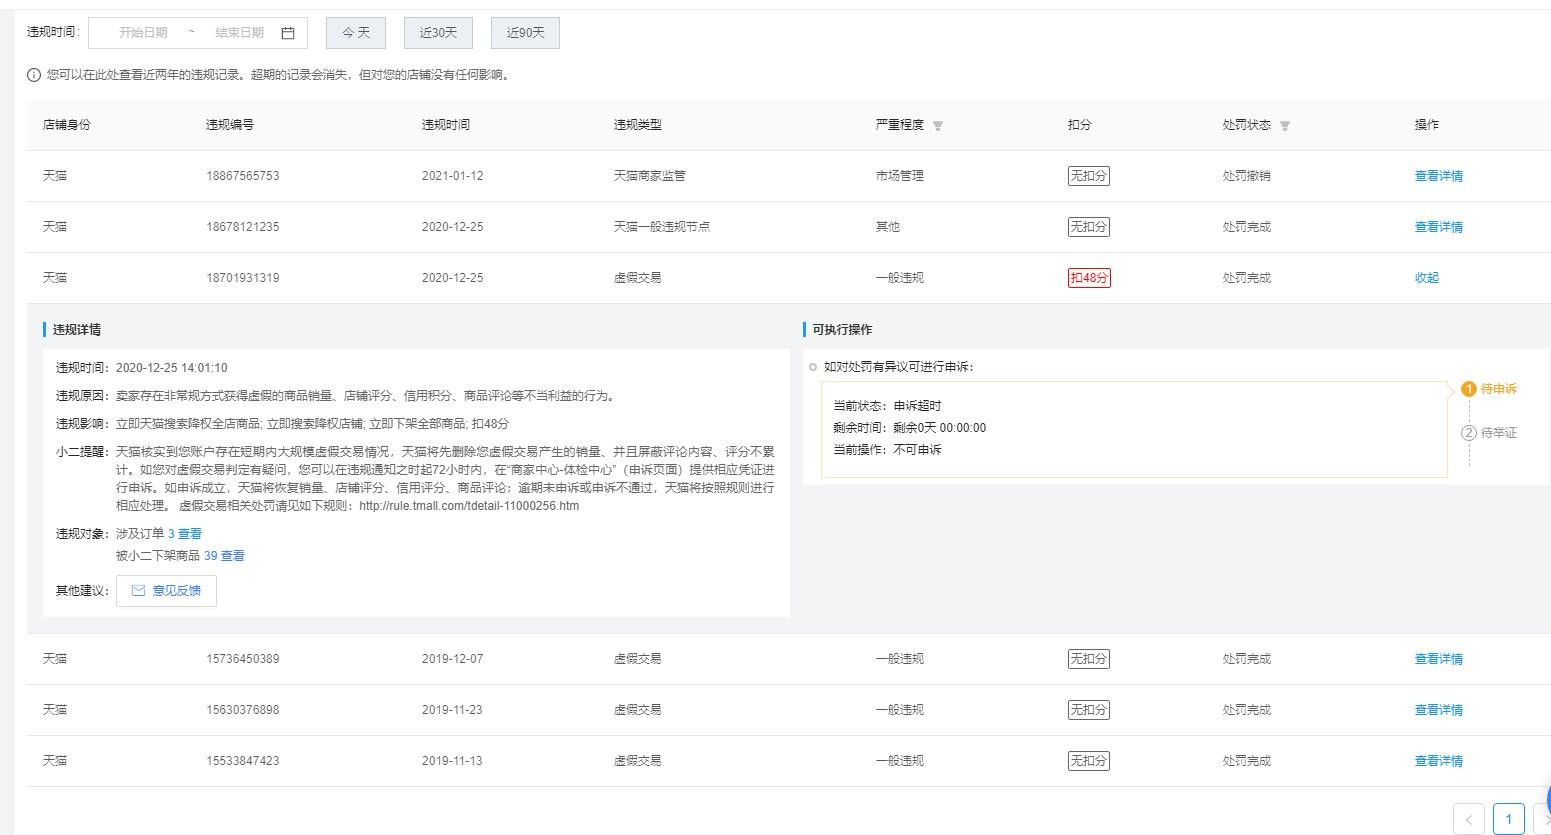Click 天猫一般违规节点 violation type cell
1551x835 pixels.
(x=662, y=227)
